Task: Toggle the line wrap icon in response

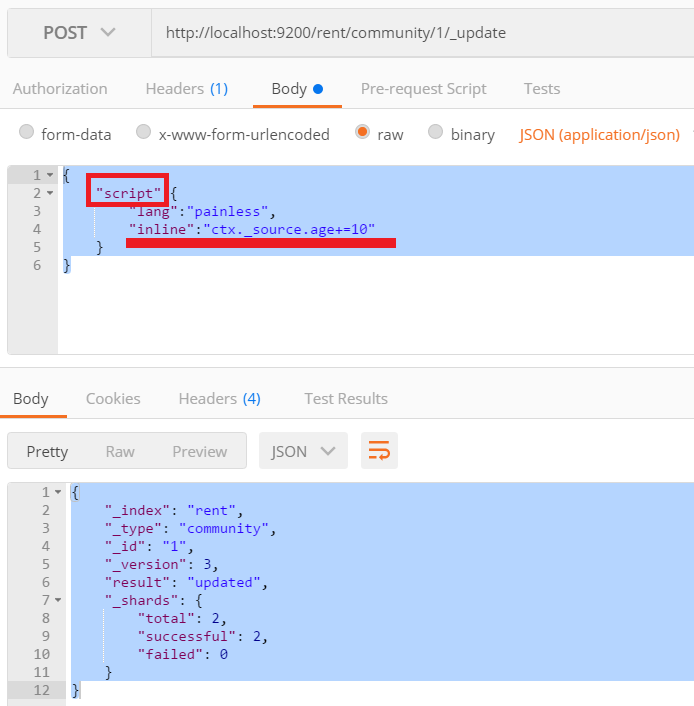Action: point(379,451)
